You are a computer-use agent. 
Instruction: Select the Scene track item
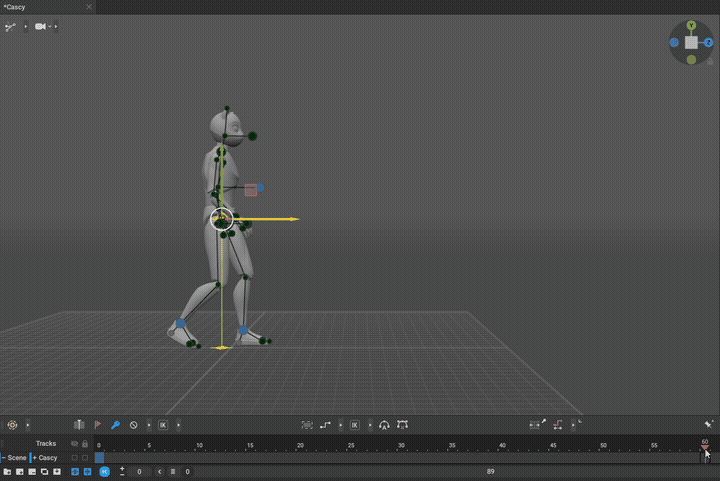click(17, 458)
